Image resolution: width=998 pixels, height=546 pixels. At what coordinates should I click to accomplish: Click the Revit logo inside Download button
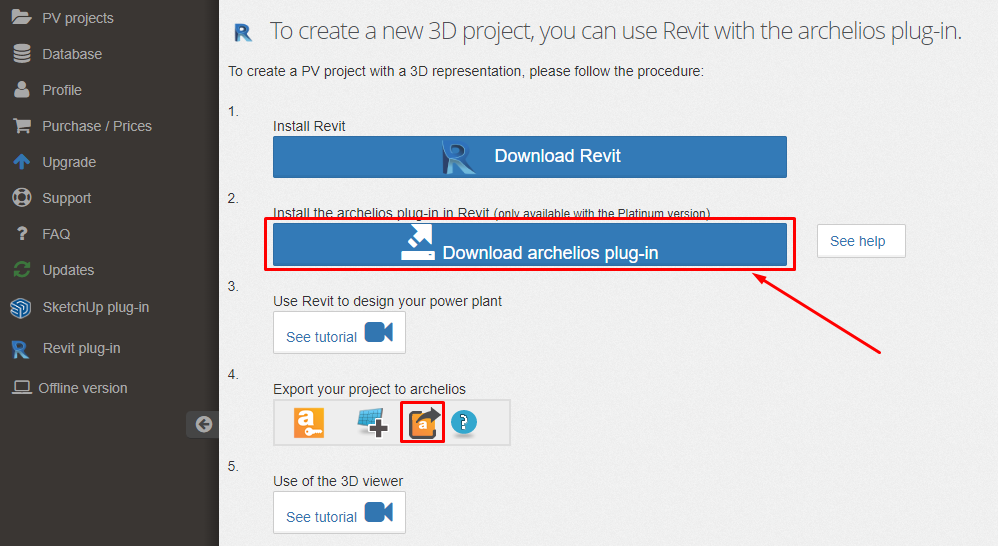click(458, 158)
